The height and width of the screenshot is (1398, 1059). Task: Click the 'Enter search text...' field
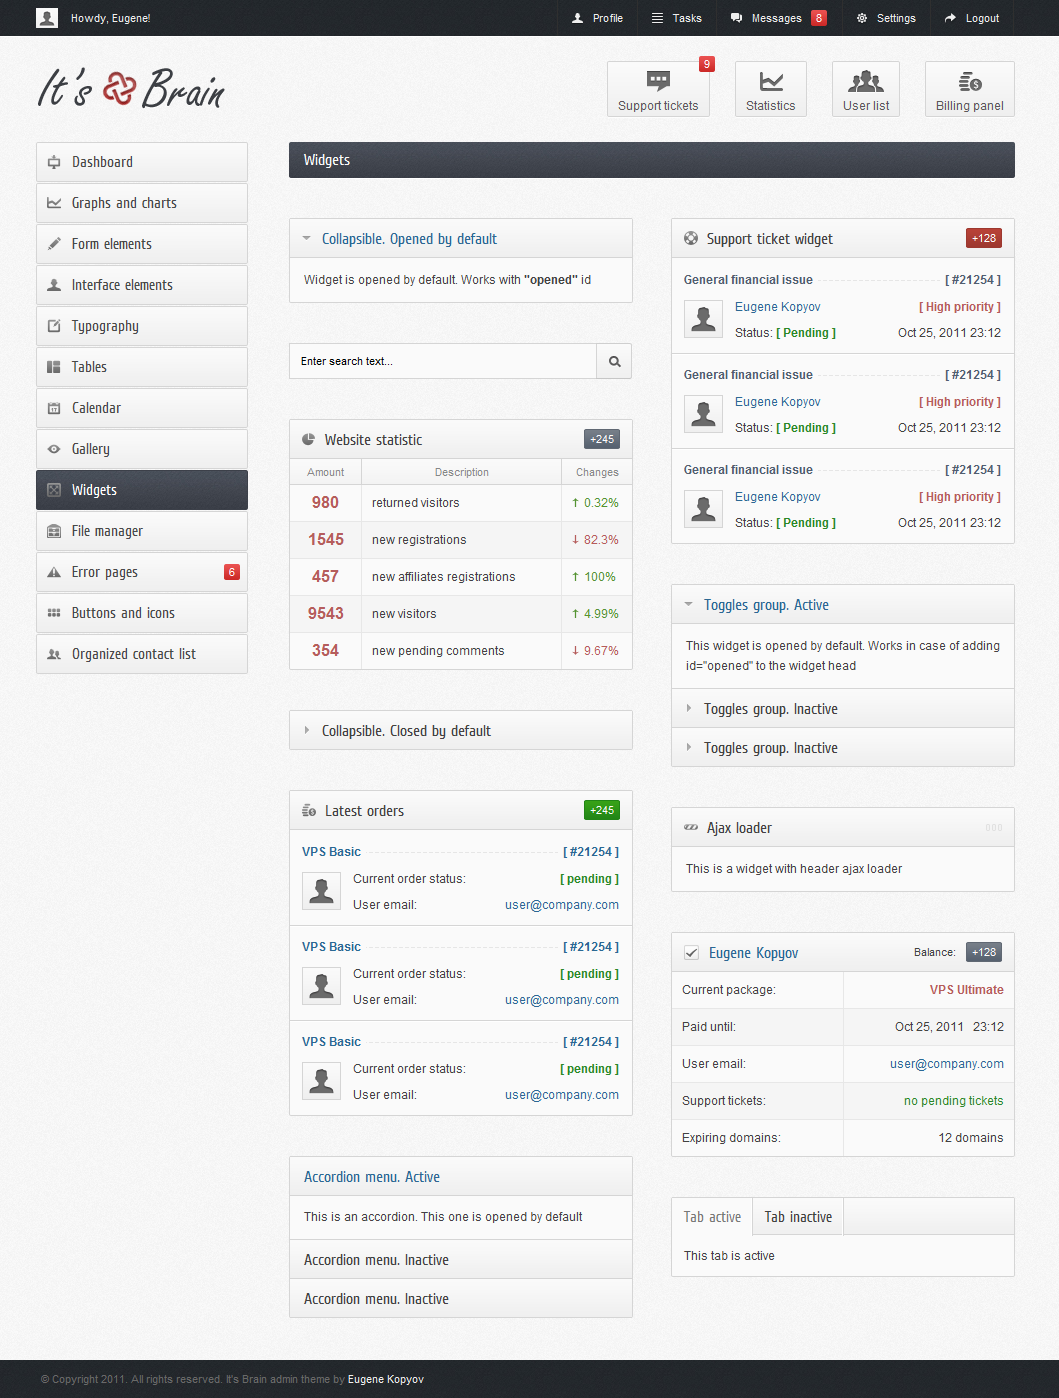point(443,361)
